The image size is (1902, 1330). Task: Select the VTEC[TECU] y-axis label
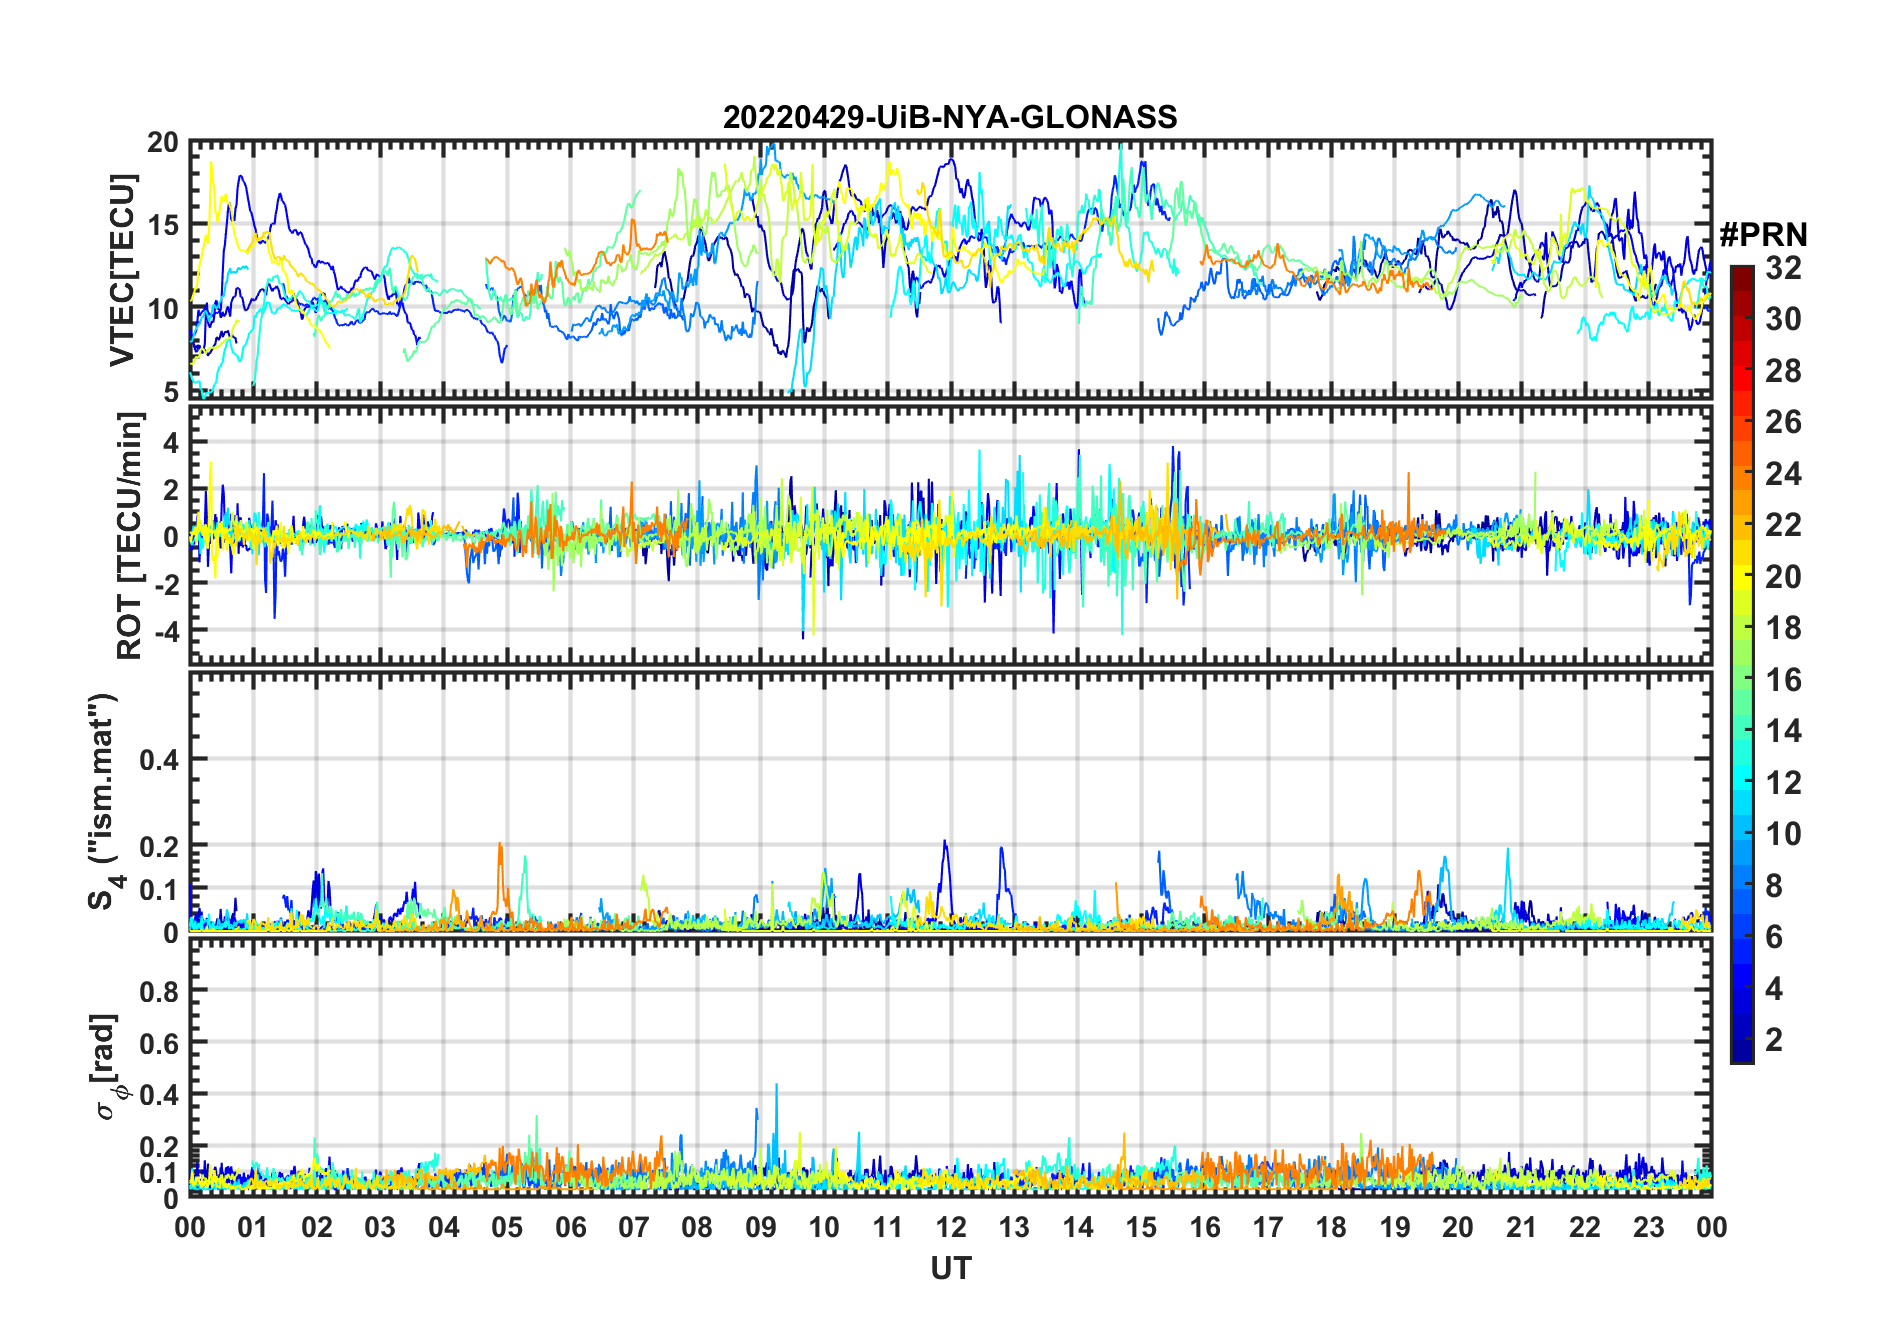coord(122,270)
